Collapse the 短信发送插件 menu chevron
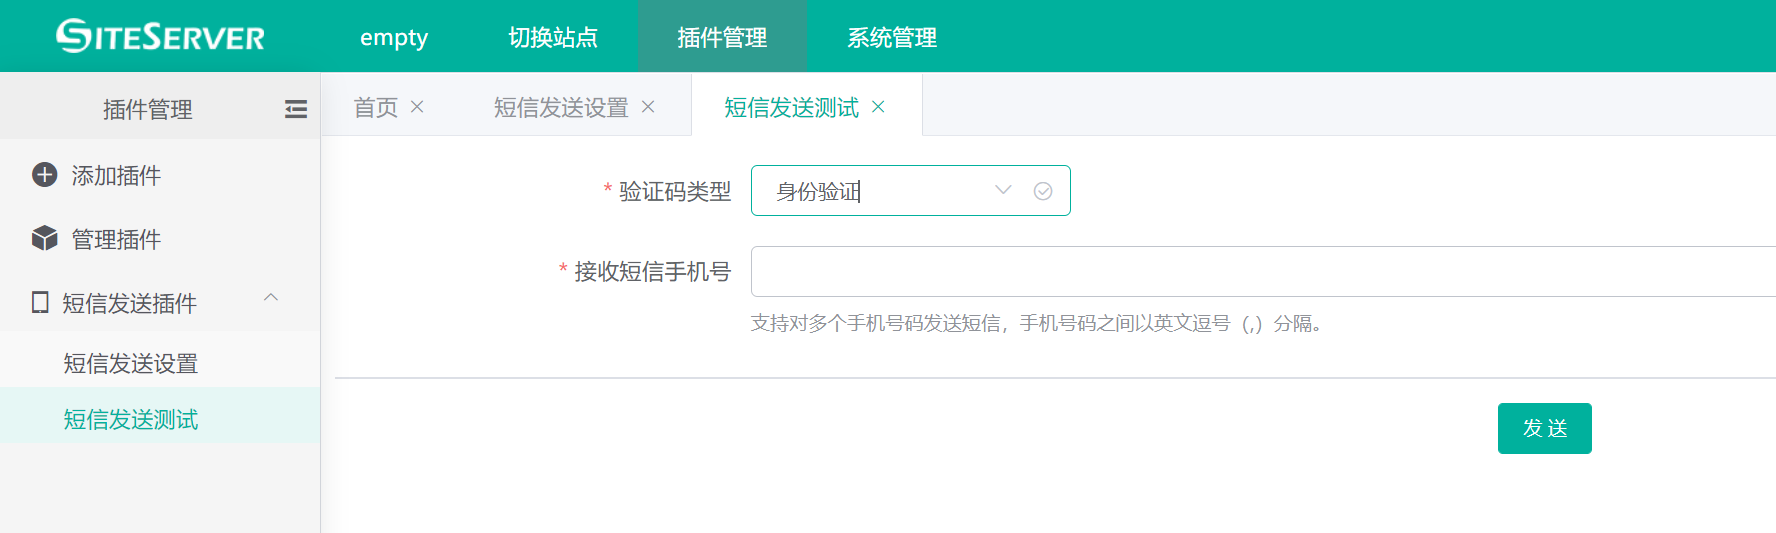The width and height of the screenshot is (1776, 533). point(270,298)
